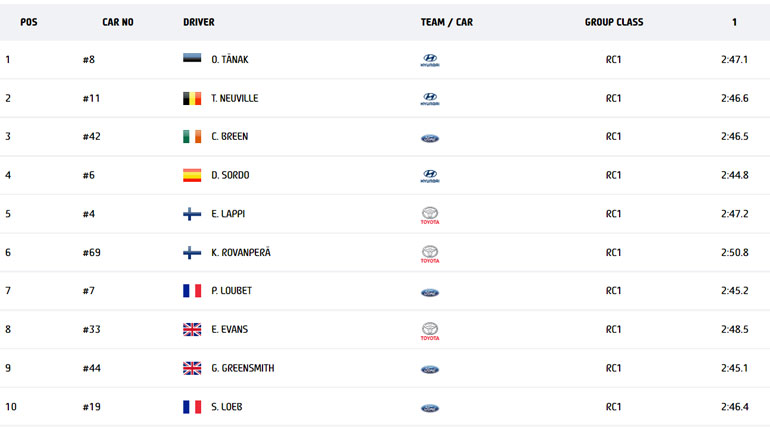Viewport: 770px width, 433px height.
Task: Click the Ford logo in Loeb's row
Action: [430, 408]
